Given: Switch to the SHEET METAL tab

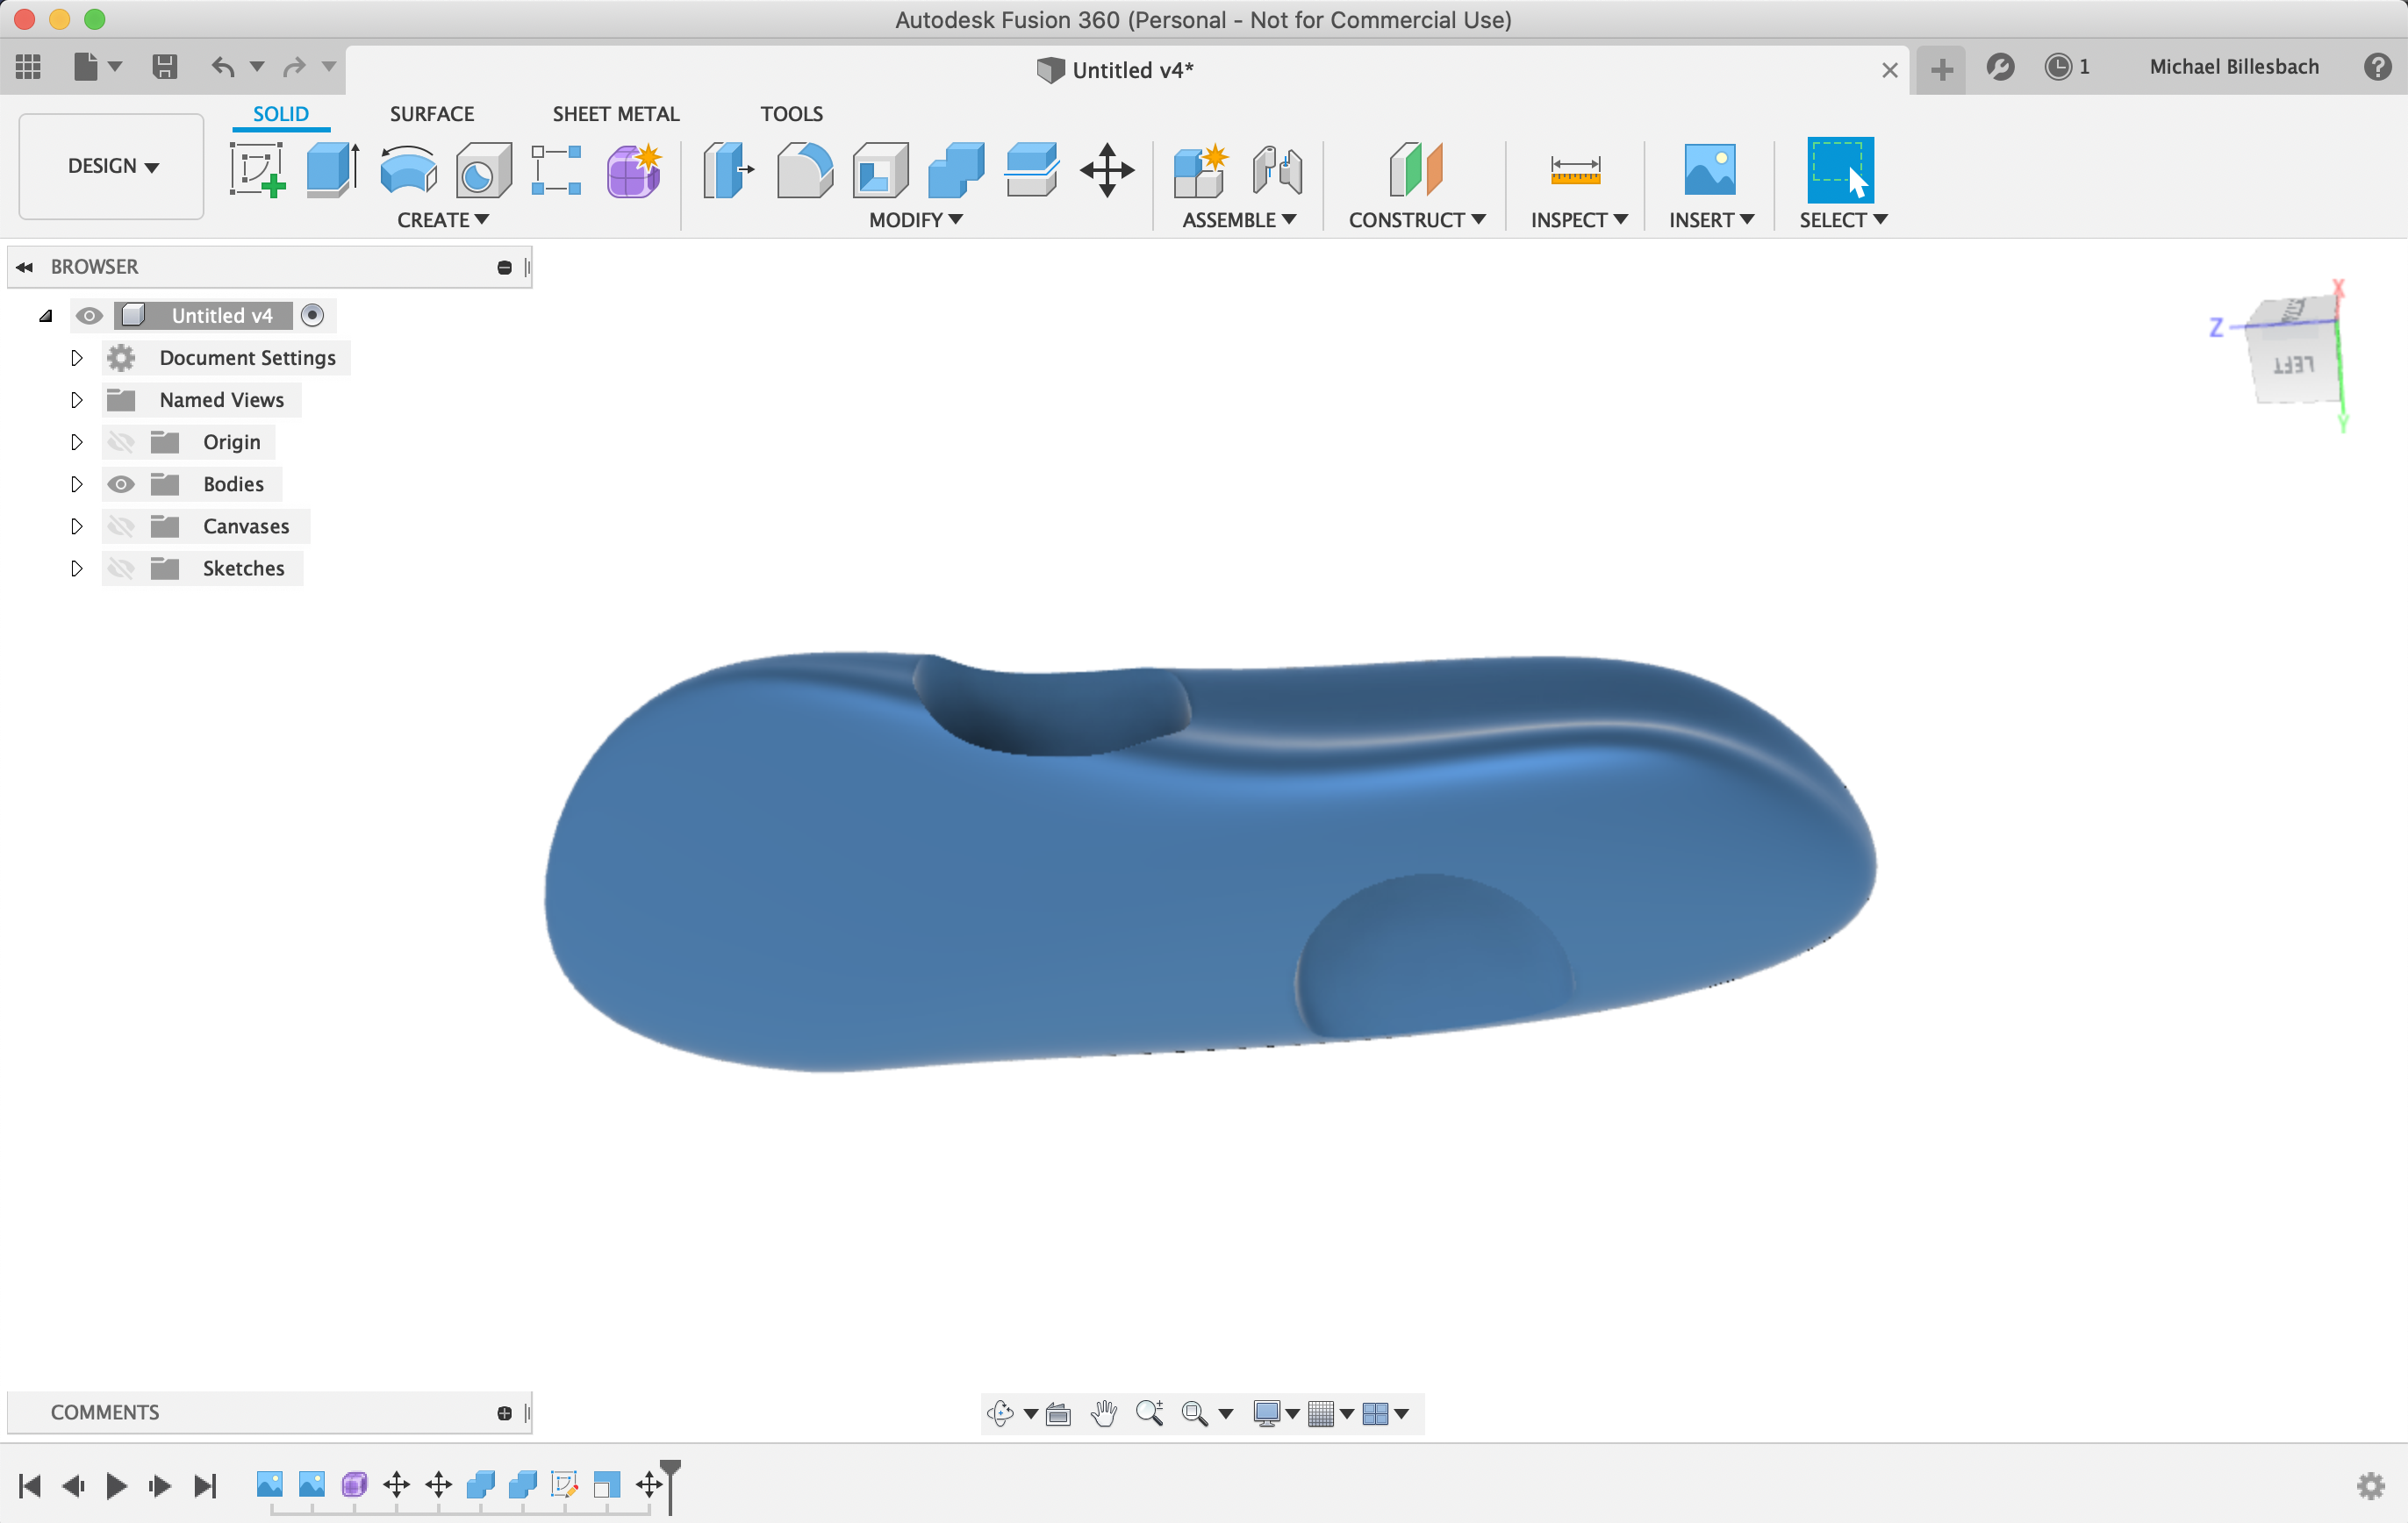Looking at the screenshot, I should 615,114.
